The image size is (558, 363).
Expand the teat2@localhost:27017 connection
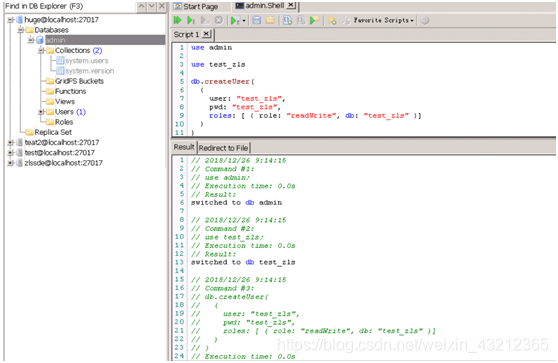pos(11,142)
